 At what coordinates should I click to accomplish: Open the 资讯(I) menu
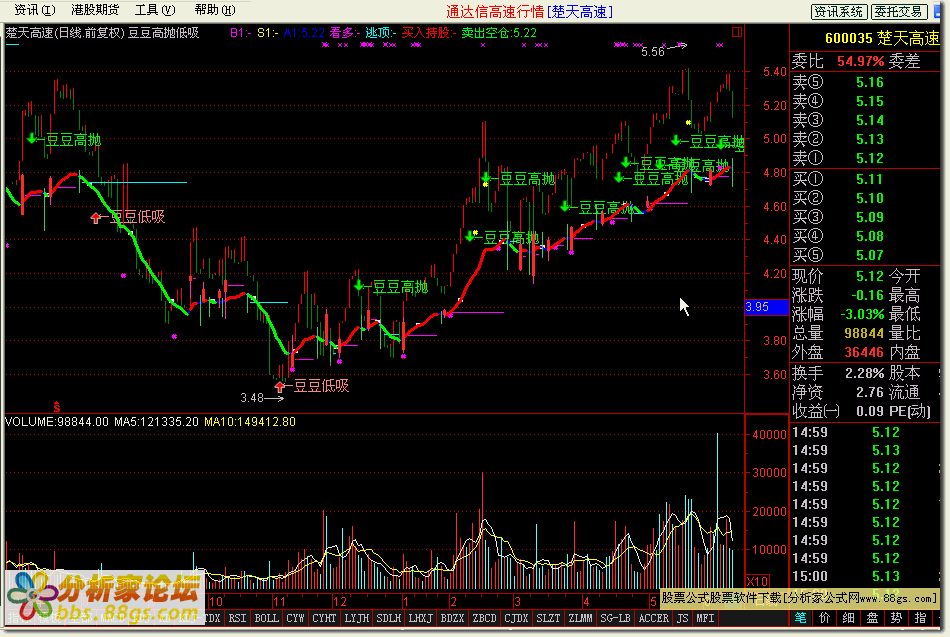(35, 10)
